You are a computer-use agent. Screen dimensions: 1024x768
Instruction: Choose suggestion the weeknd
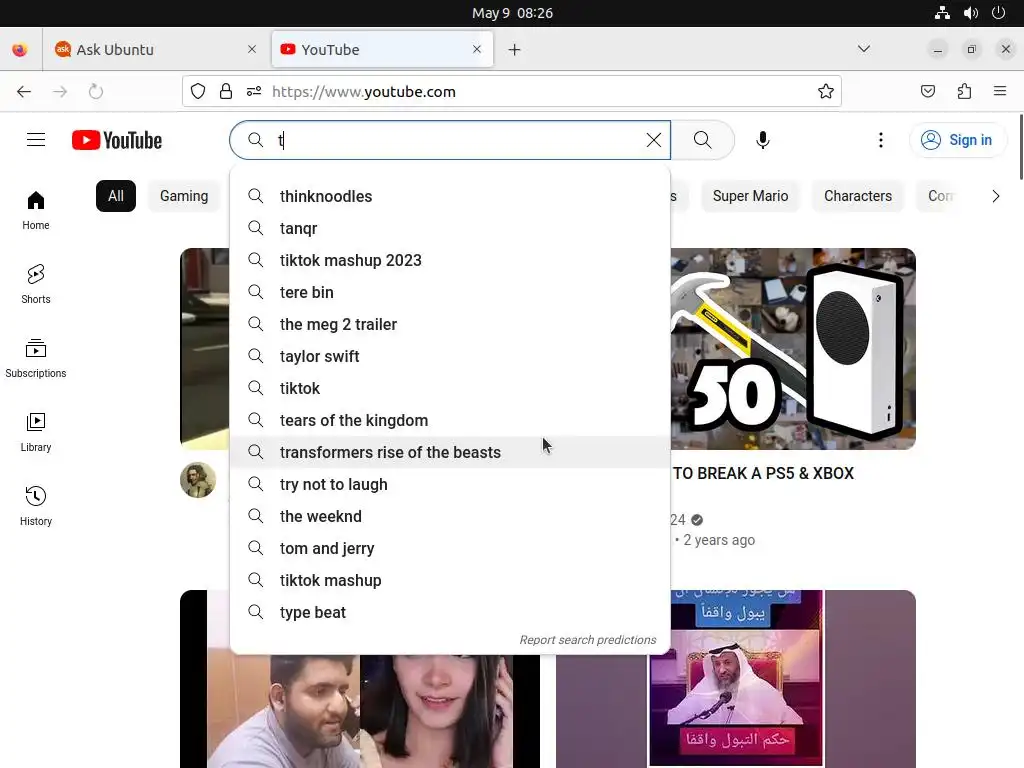click(x=450, y=516)
